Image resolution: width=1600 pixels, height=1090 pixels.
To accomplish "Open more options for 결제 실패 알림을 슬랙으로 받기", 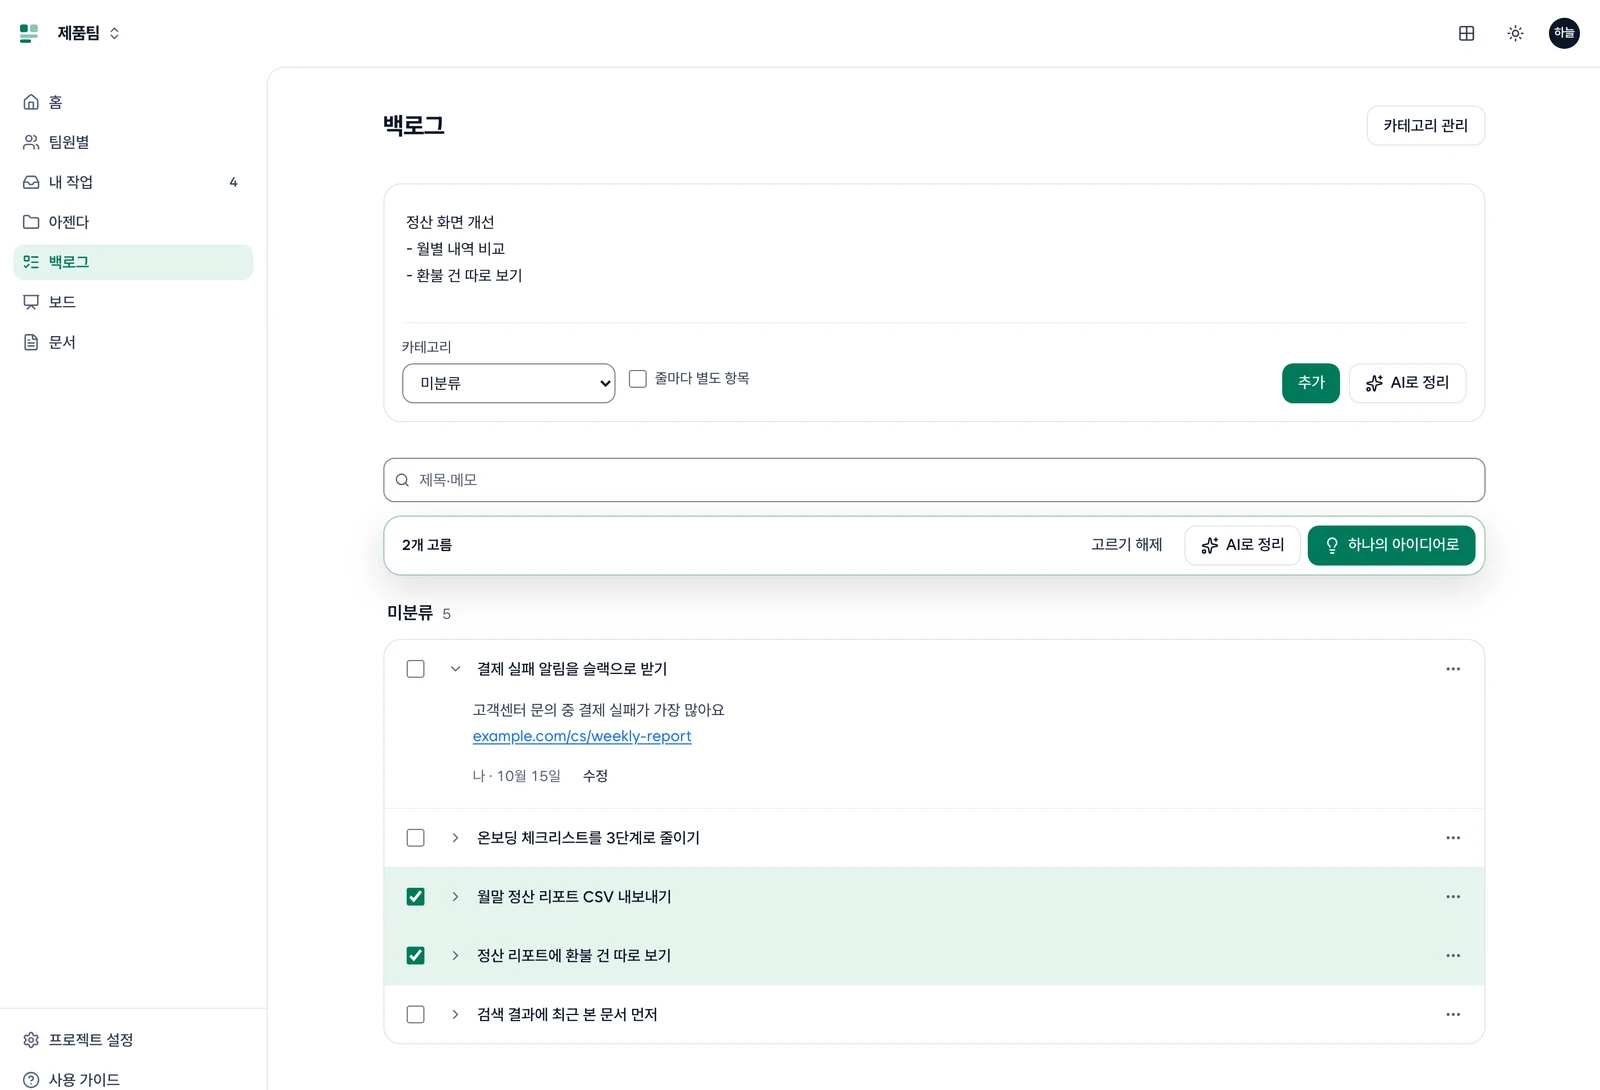I will (1453, 669).
